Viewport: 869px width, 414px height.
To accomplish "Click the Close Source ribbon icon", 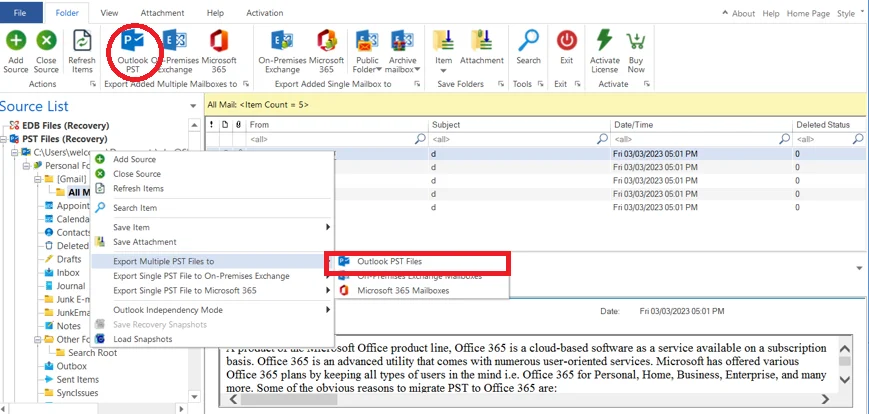I will [46, 40].
